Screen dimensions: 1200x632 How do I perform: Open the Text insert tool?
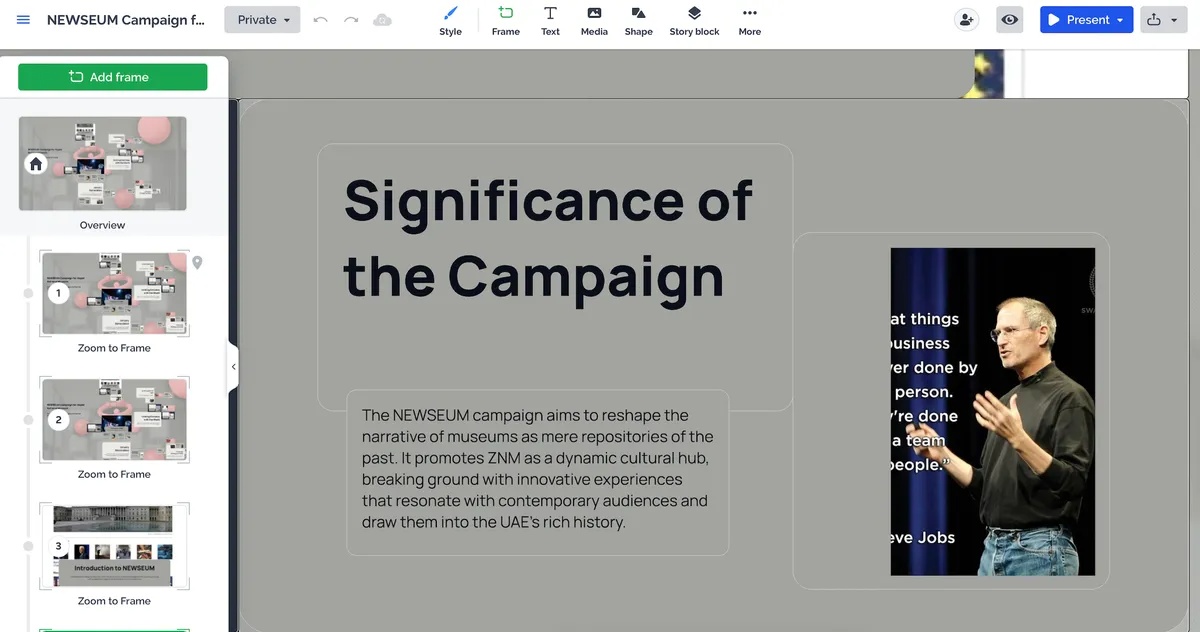(x=550, y=20)
